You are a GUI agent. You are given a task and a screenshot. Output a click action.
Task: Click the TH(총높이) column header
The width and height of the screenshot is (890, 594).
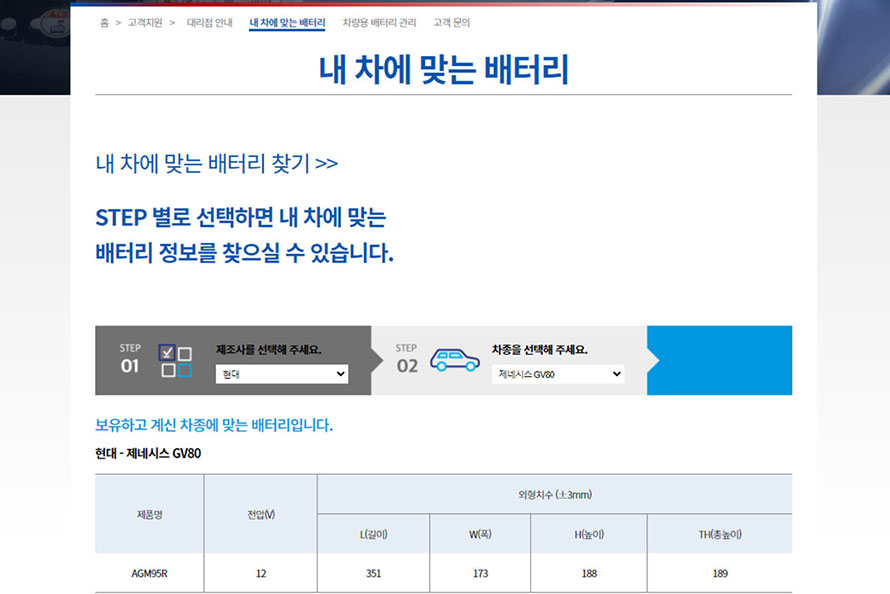tap(719, 534)
